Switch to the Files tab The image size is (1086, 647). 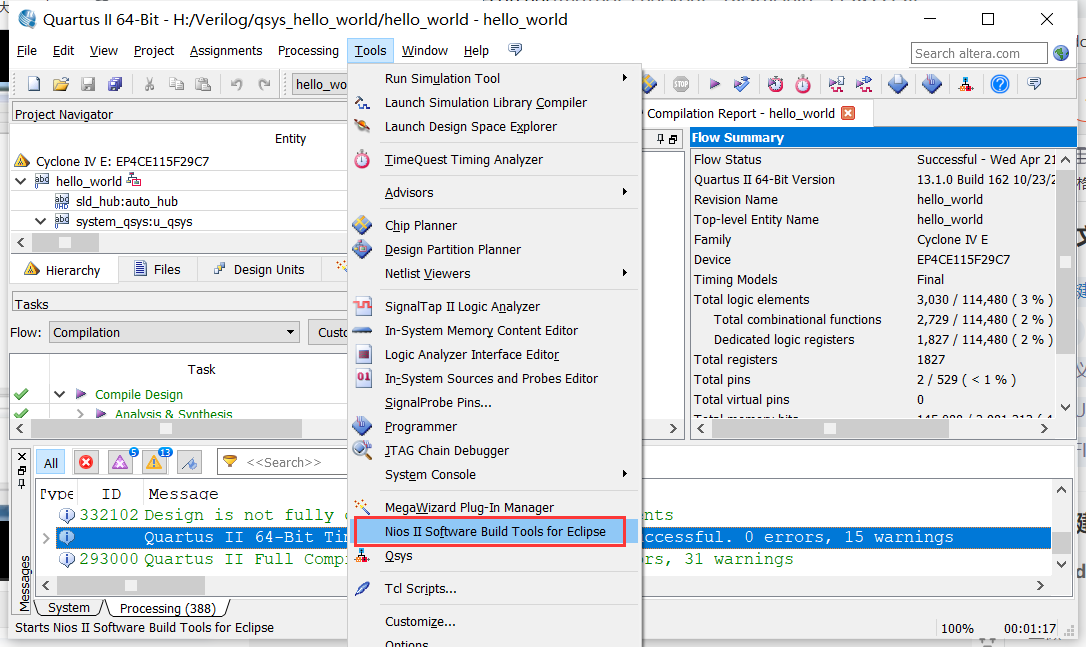click(157, 269)
